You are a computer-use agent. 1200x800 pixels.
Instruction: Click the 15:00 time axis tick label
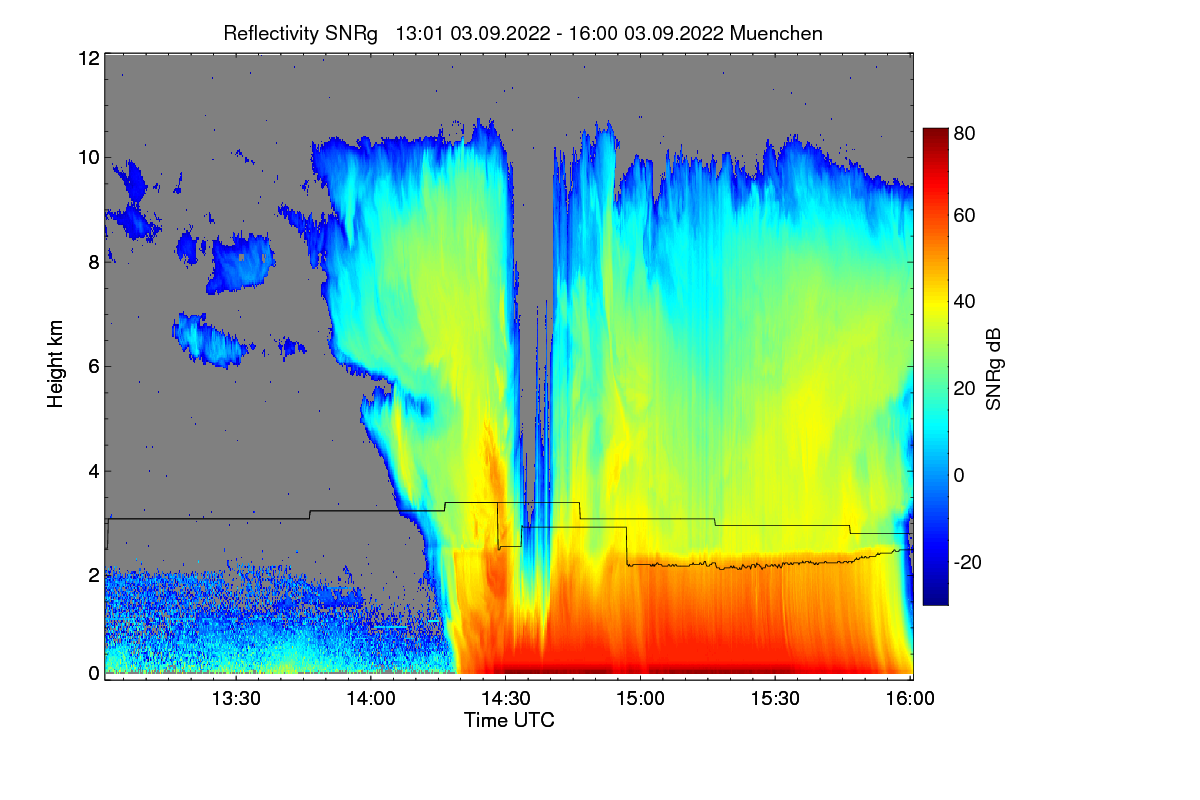(x=640, y=699)
